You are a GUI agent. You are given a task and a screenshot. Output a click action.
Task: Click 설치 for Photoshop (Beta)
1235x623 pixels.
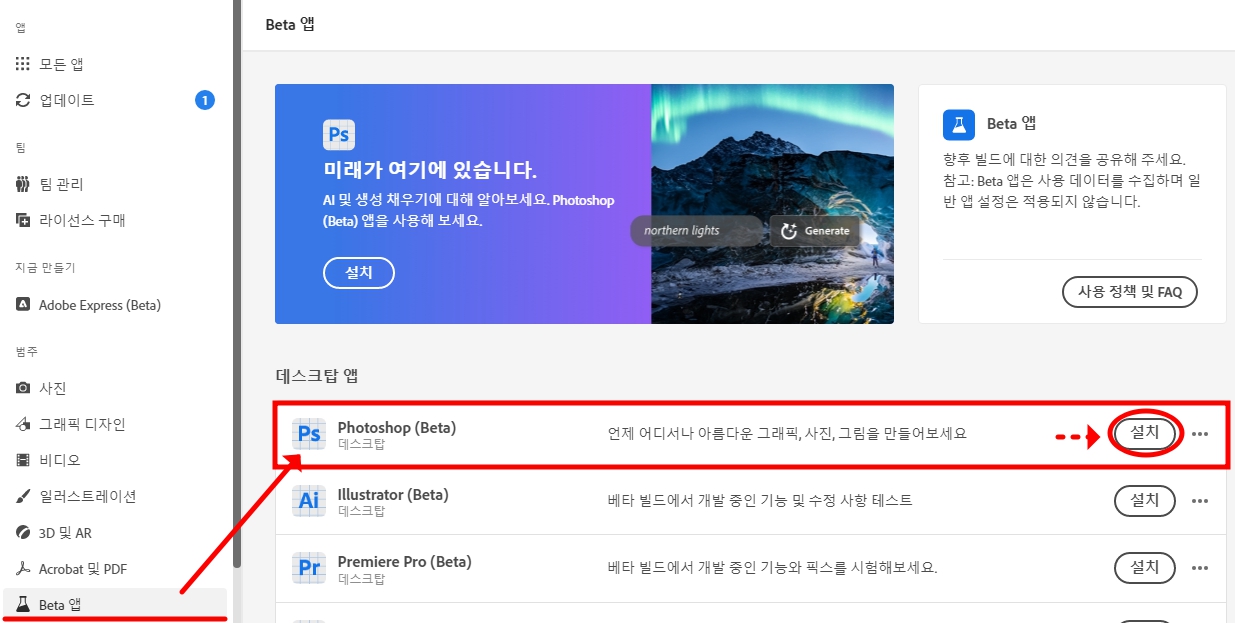[1145, 434]
